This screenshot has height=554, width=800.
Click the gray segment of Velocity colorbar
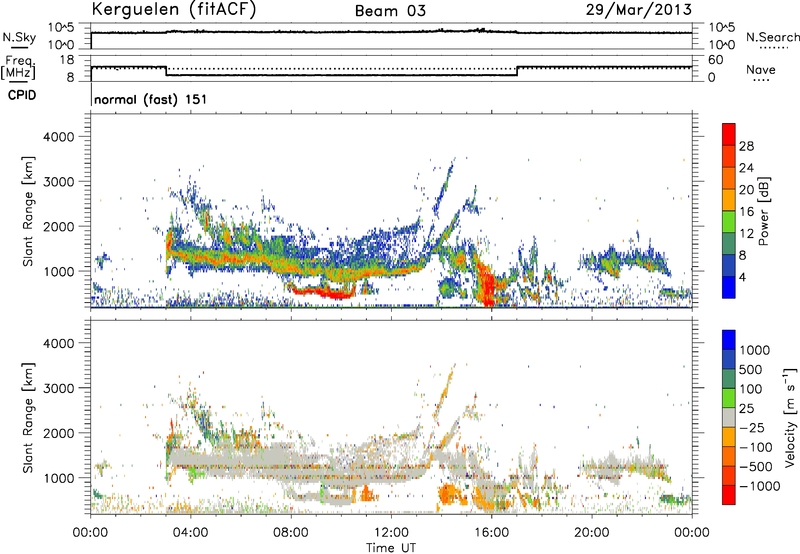[729, 417]
